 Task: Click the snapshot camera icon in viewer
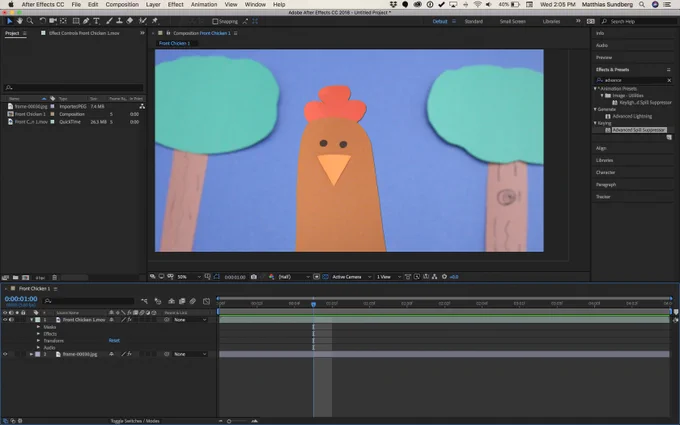click(254, 277)
